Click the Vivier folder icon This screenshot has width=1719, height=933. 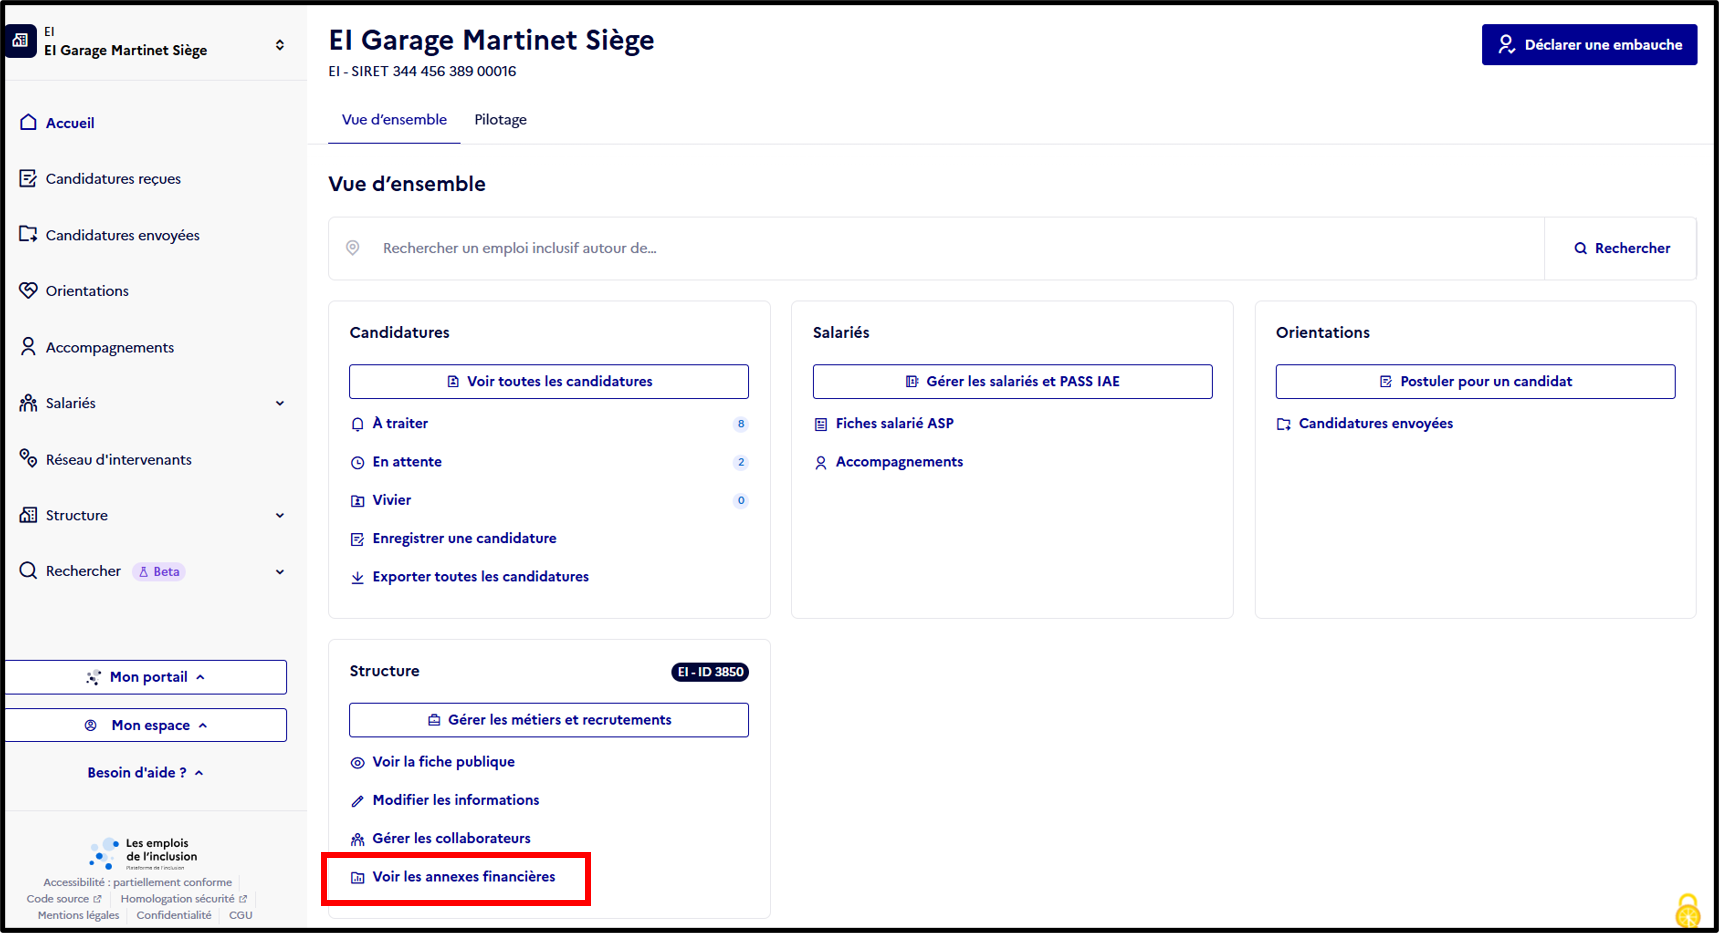pos(357,501)
